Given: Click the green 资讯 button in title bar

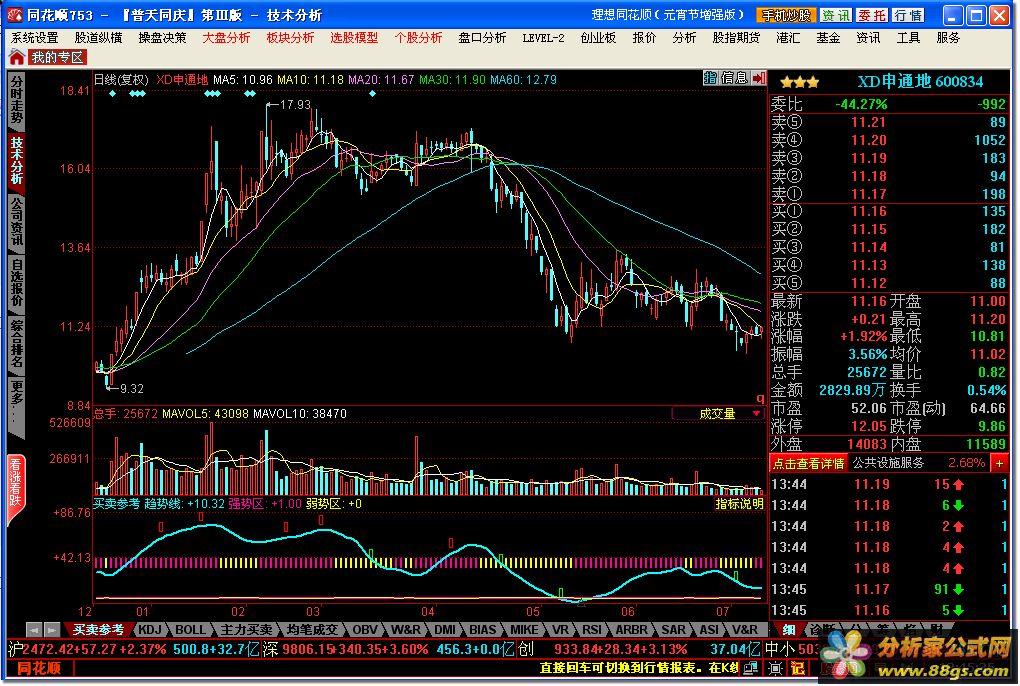Looking at the screenshot, I should click(x=835, y=15).
